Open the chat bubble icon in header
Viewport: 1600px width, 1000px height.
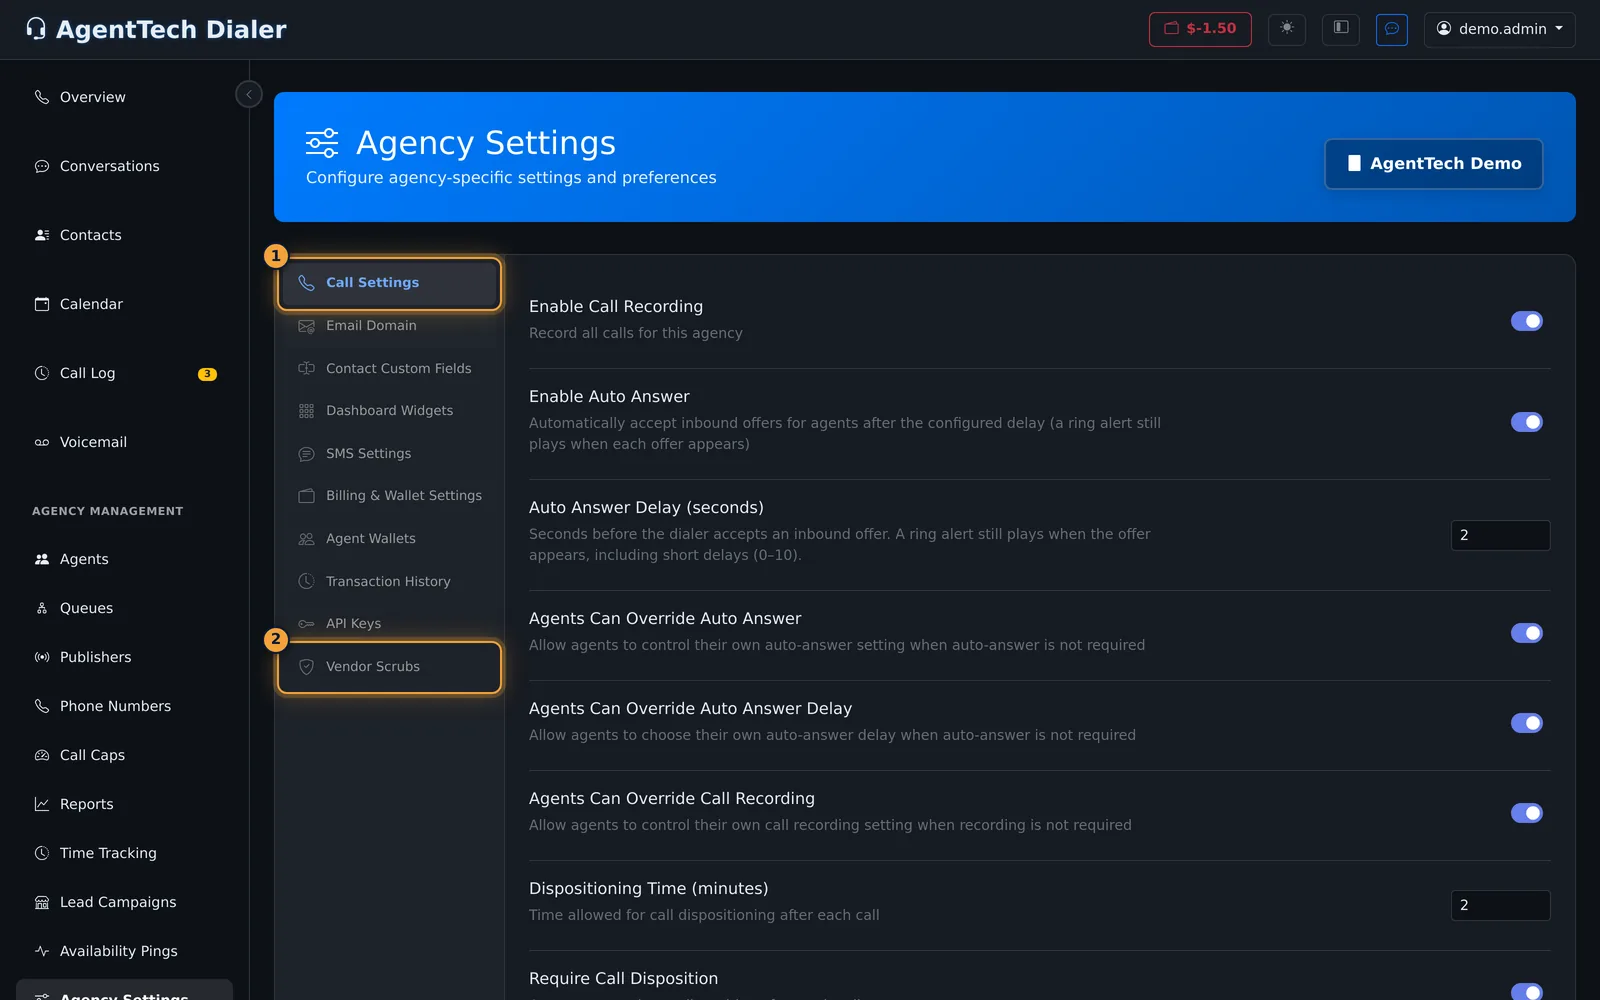click(x=1392, y=29)
